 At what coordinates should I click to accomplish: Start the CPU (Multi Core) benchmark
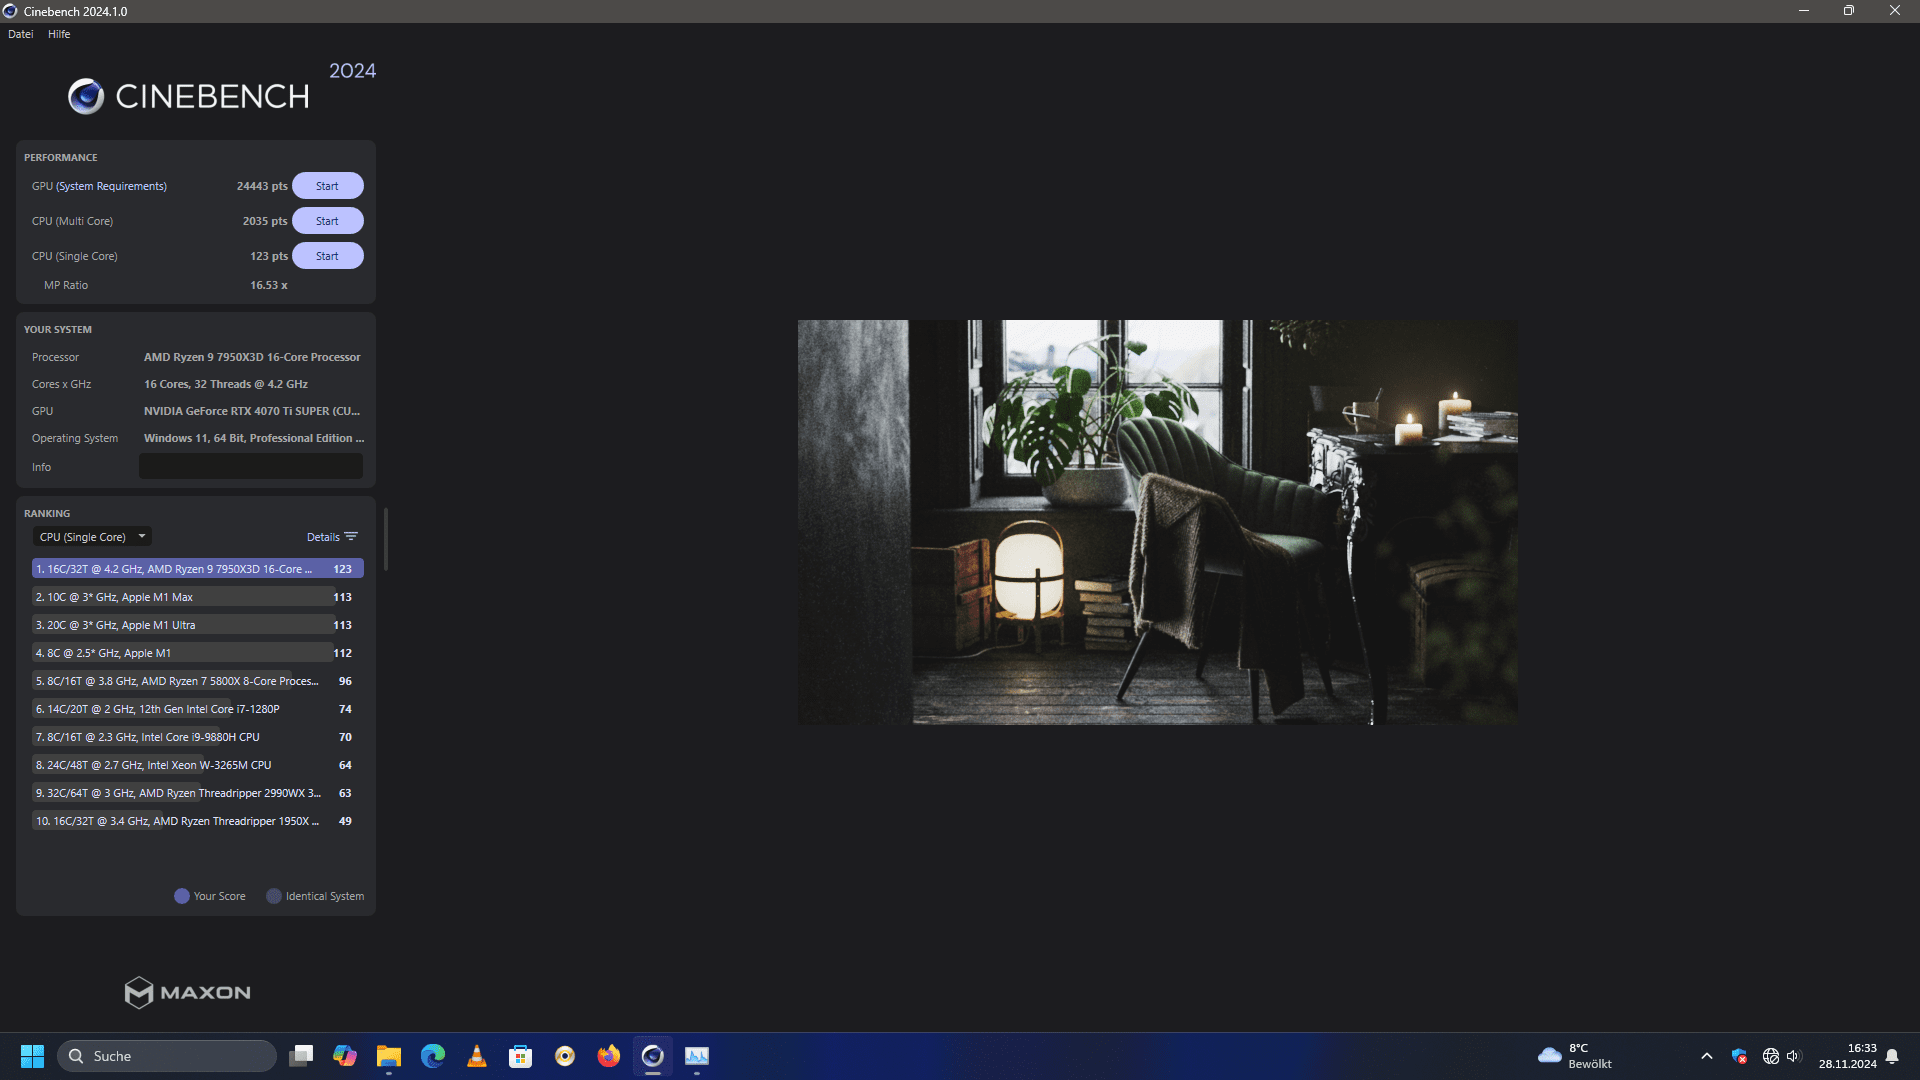pos(327,221)
